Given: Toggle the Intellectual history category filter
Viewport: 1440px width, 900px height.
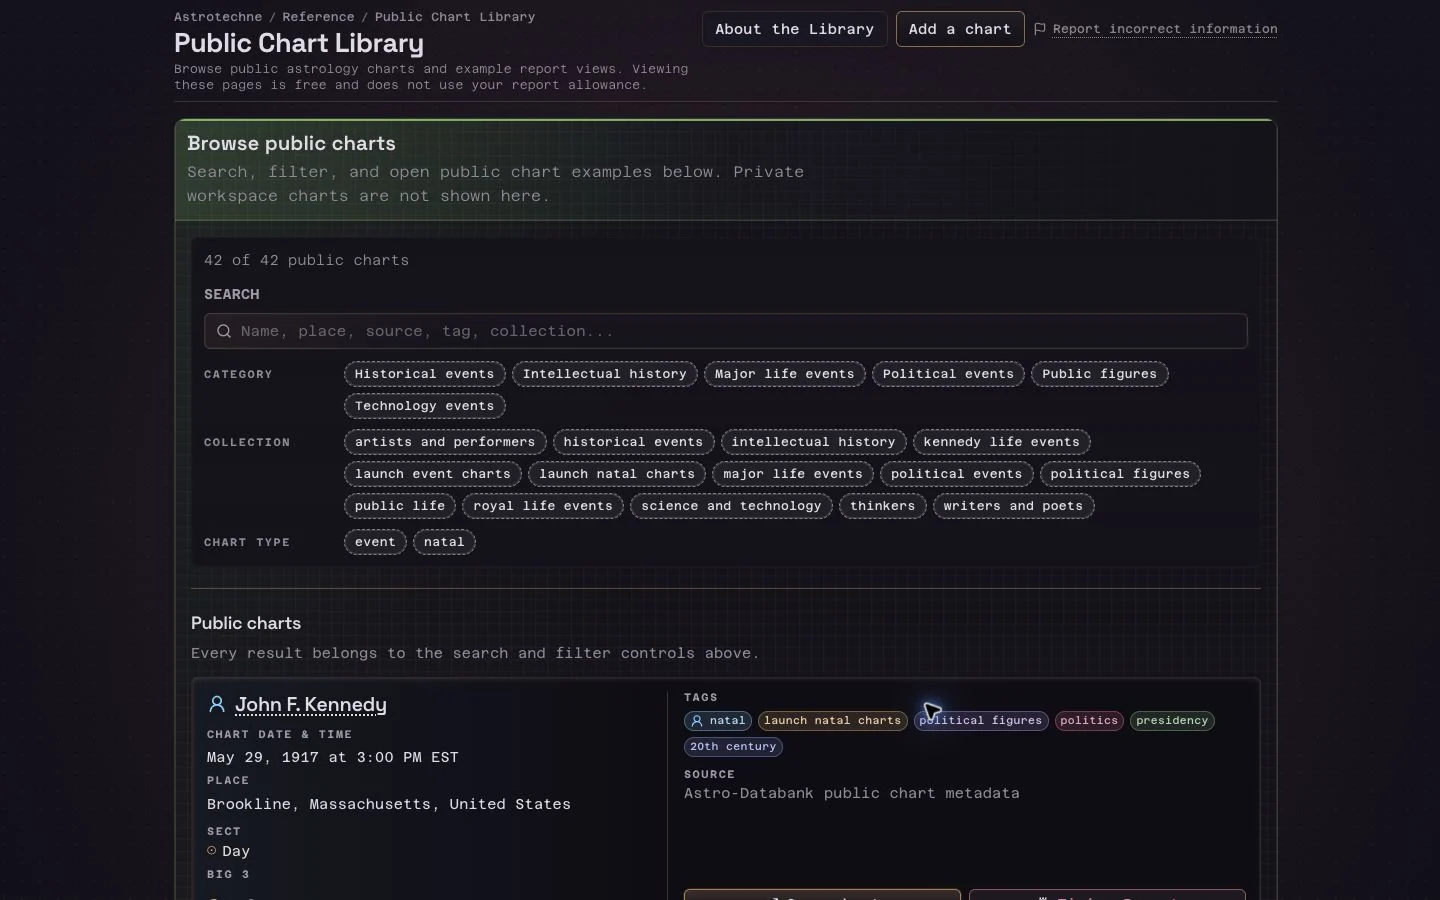Looking at the screenshot, I should click(x=605, y=374).
